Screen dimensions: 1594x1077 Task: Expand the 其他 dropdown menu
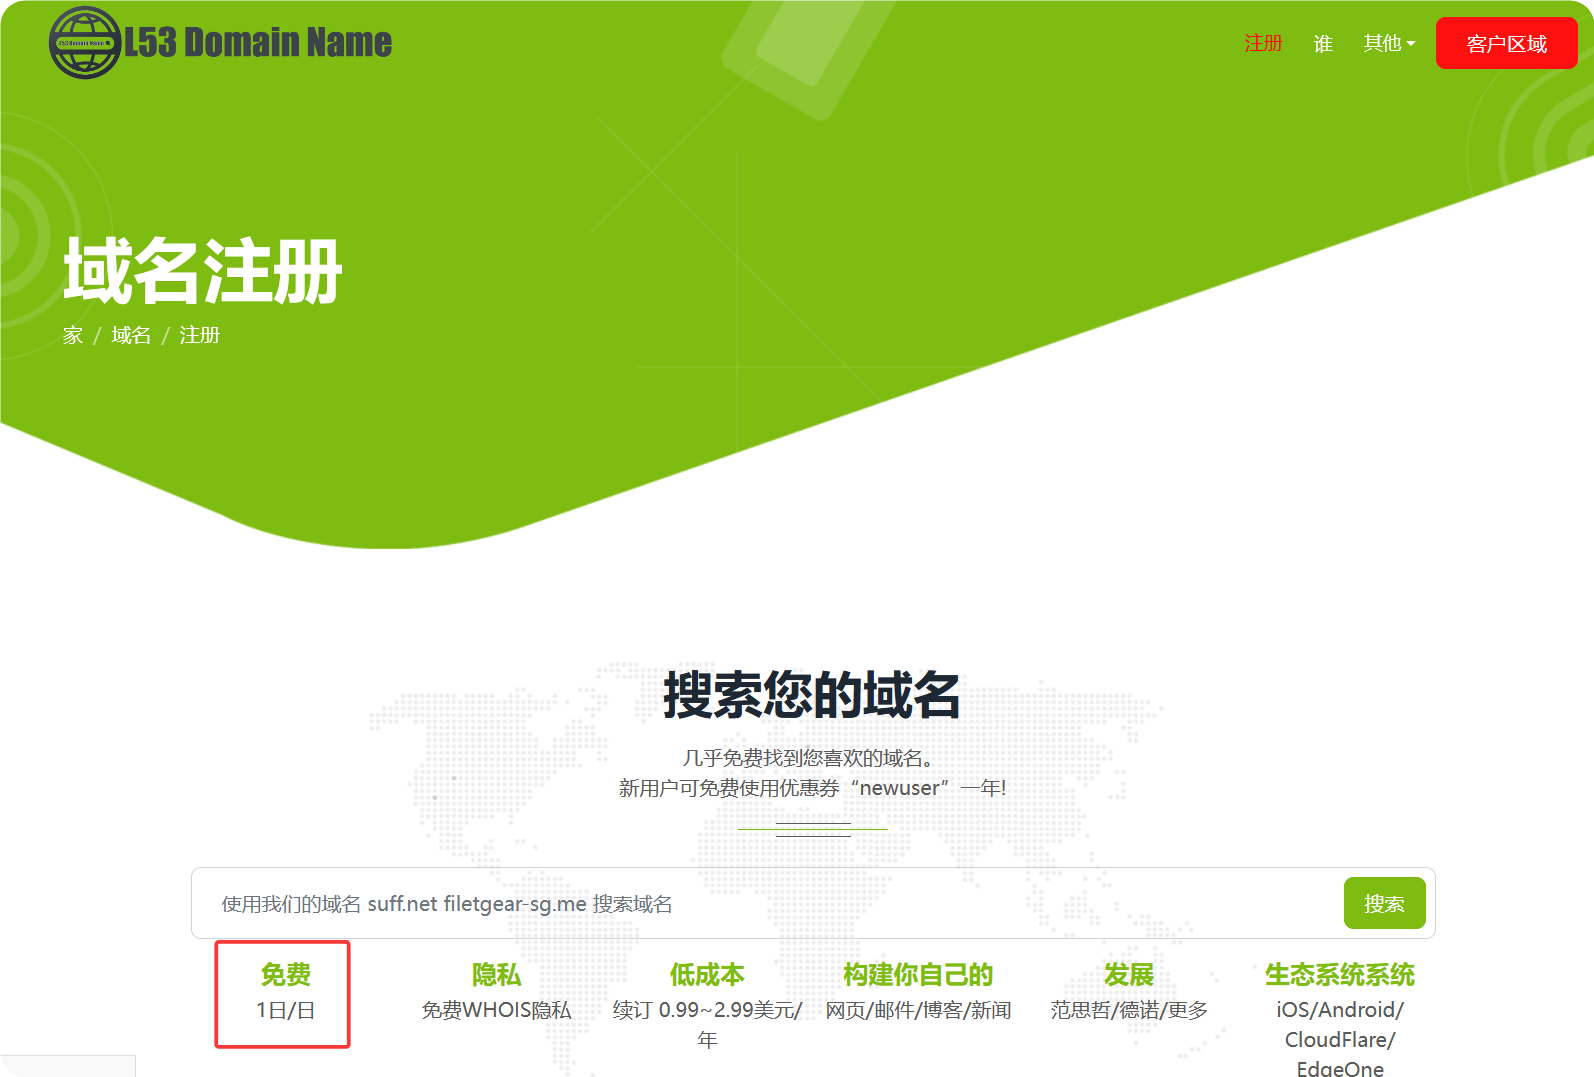[1389, 43]
